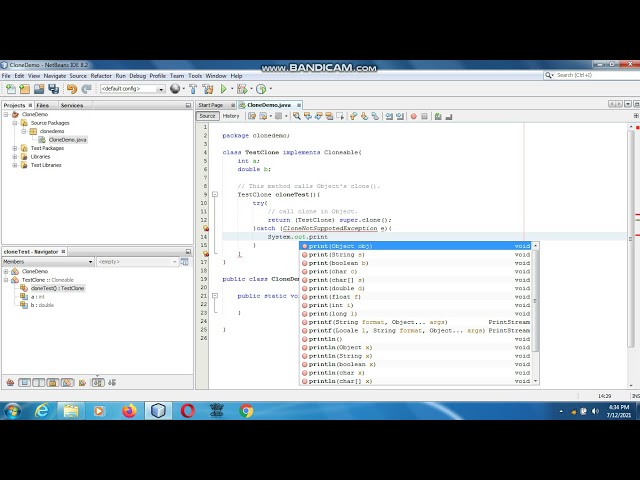Open Firefox from the taskbar
The image size is (640, 480).
click(129, 411)
